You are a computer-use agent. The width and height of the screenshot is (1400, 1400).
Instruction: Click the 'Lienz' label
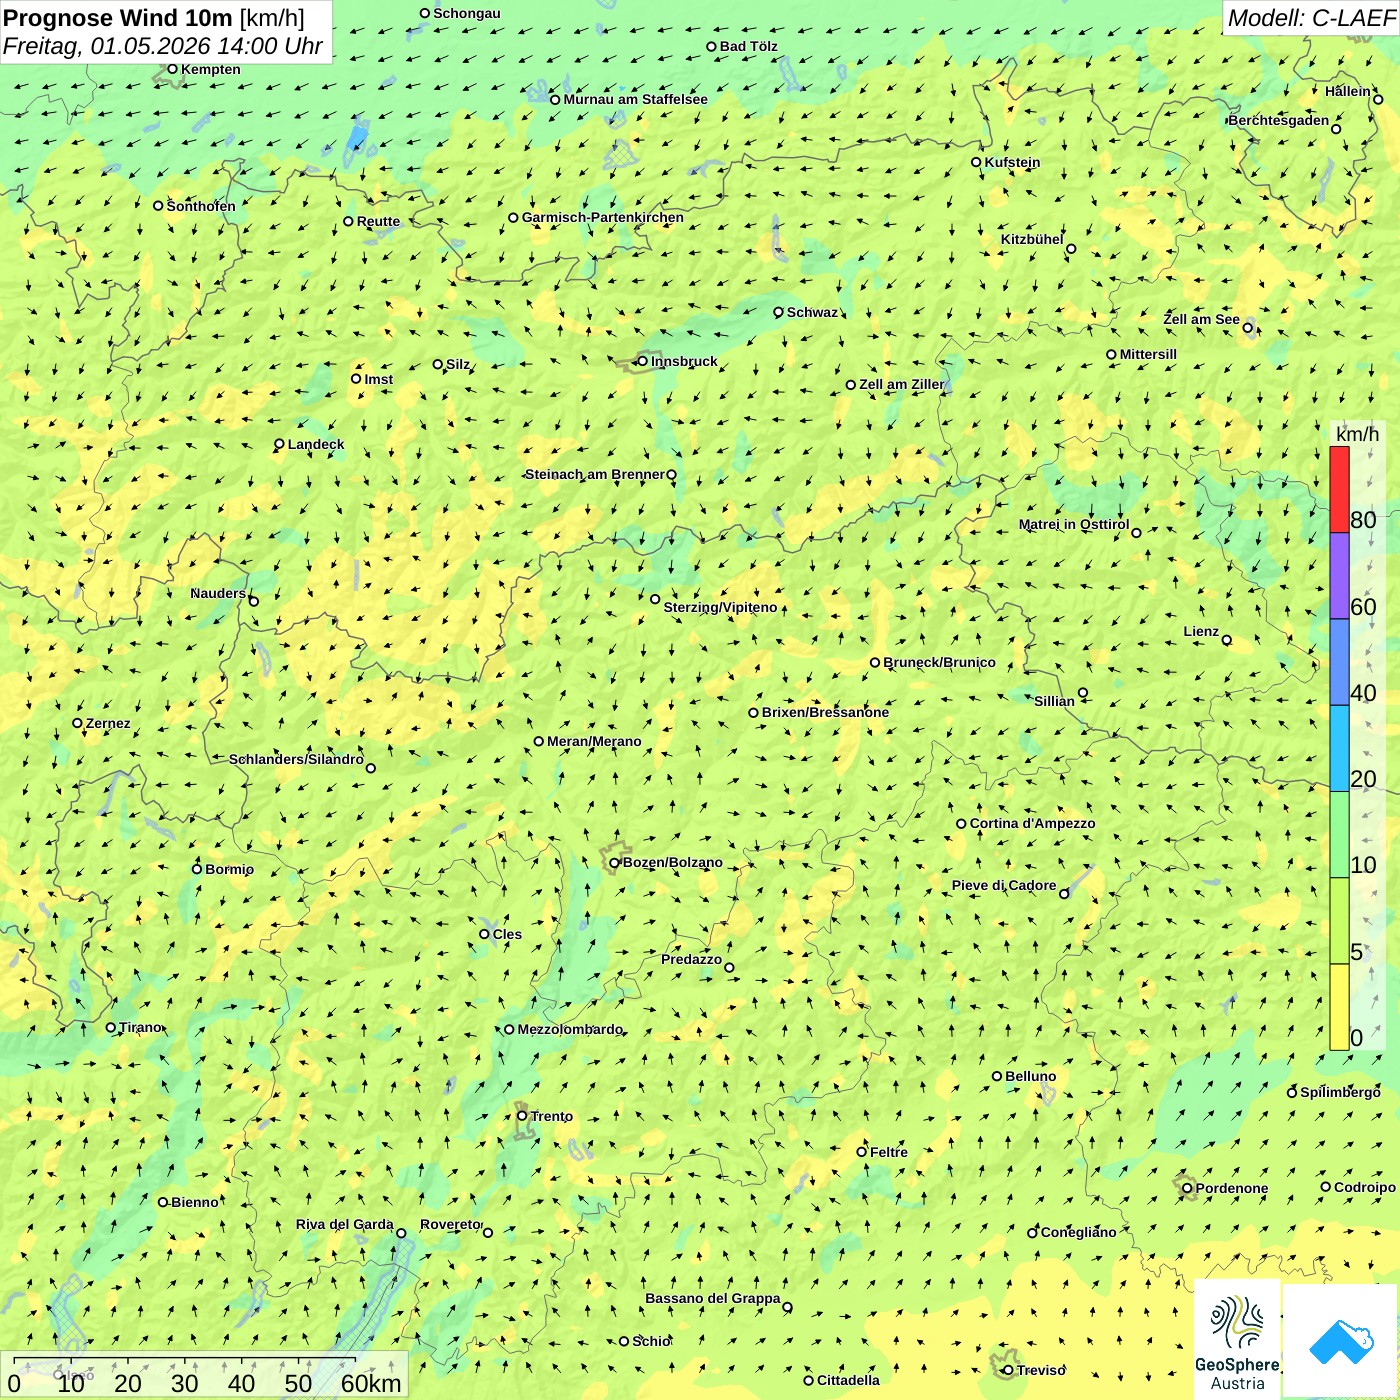[x=1201, y=631]
